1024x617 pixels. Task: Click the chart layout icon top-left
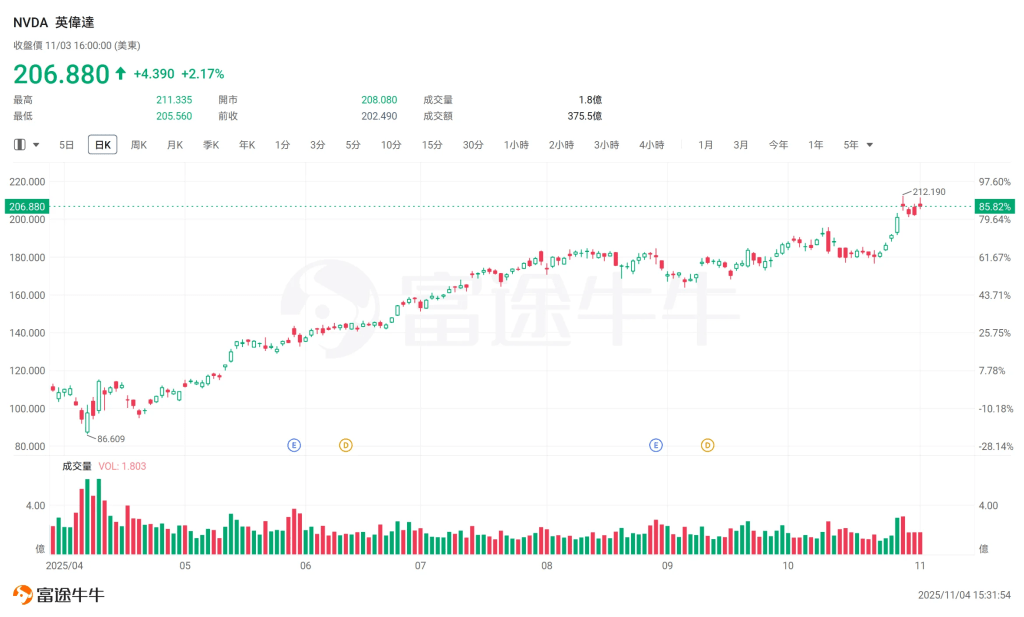pos(18,144)
